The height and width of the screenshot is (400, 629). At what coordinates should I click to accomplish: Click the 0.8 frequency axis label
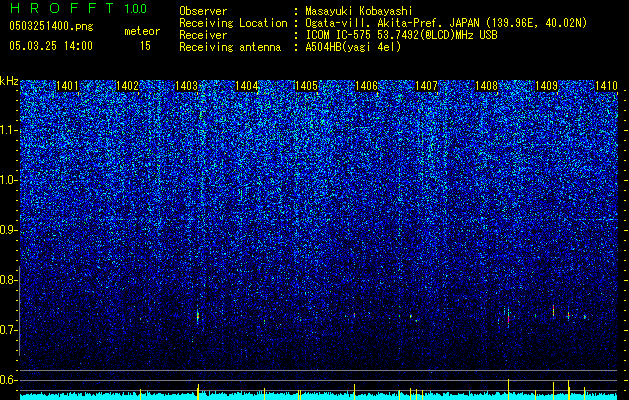pos(8,280)
